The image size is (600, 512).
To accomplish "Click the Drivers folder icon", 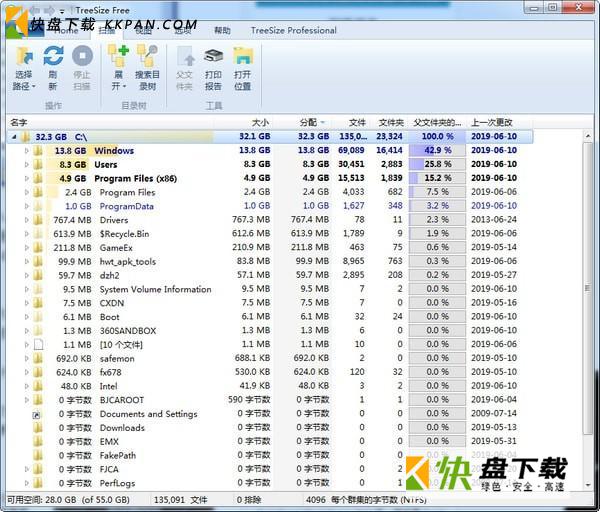I will click(x=38, y=220).
